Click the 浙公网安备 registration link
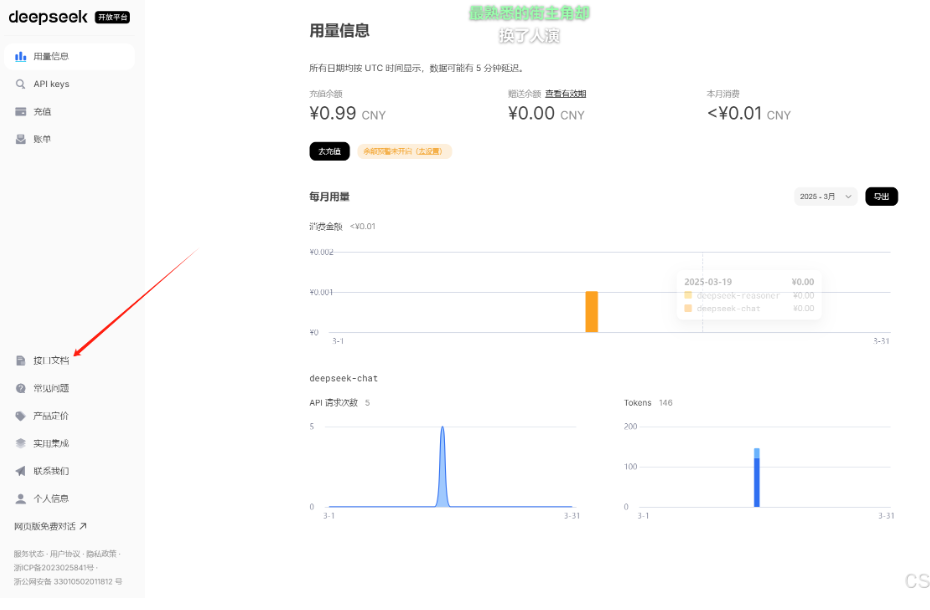930x610 pixels. point(68,582)
